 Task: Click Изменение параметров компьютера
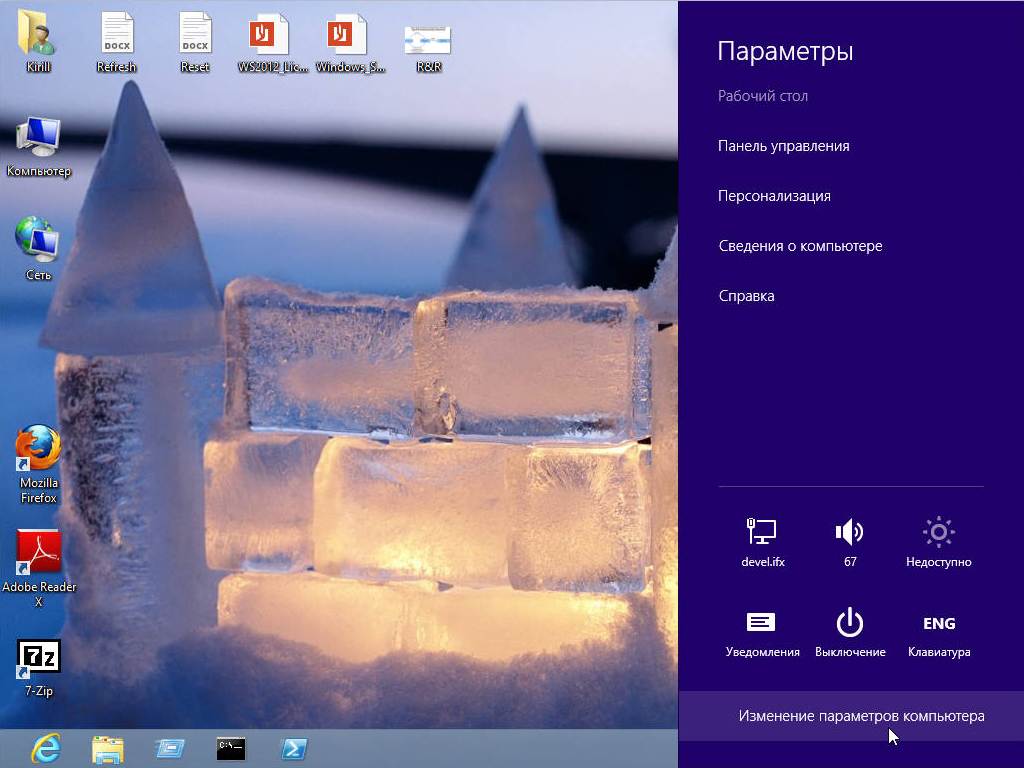861,716
